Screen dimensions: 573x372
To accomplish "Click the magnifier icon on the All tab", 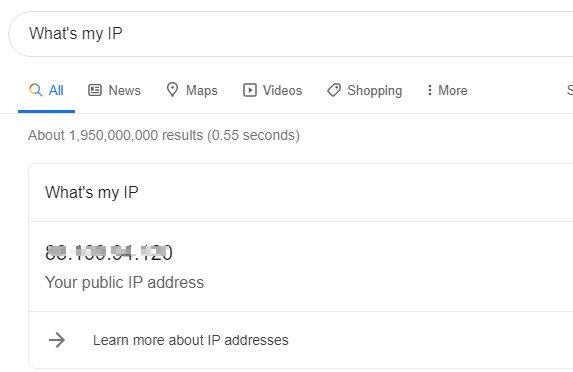I will point(35,90).
